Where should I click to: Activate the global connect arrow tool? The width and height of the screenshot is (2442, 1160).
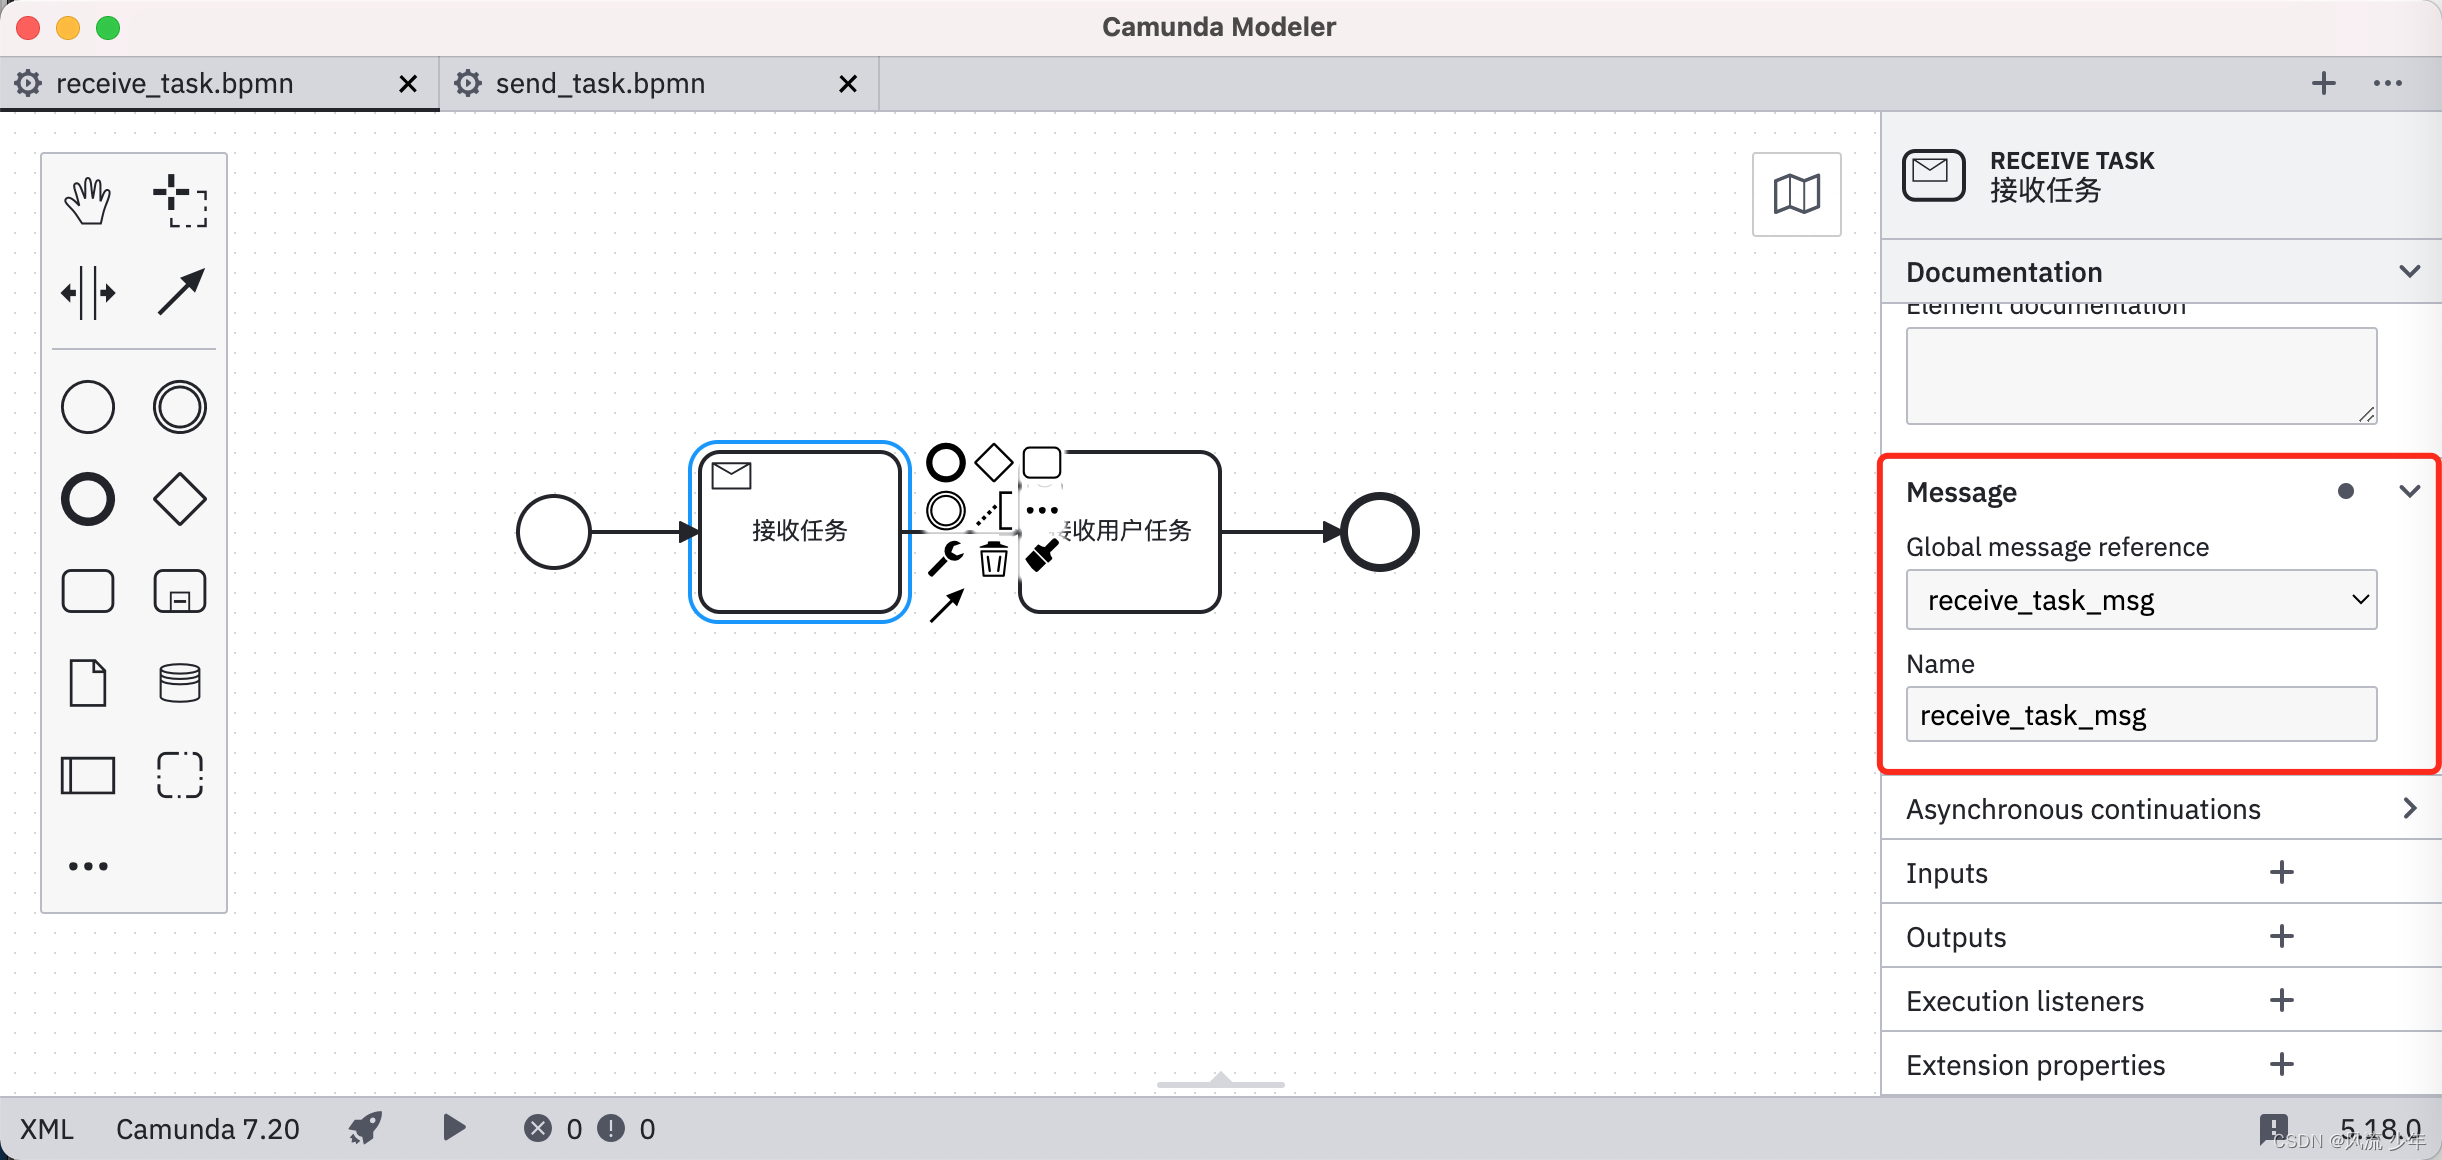click(180, 293)
